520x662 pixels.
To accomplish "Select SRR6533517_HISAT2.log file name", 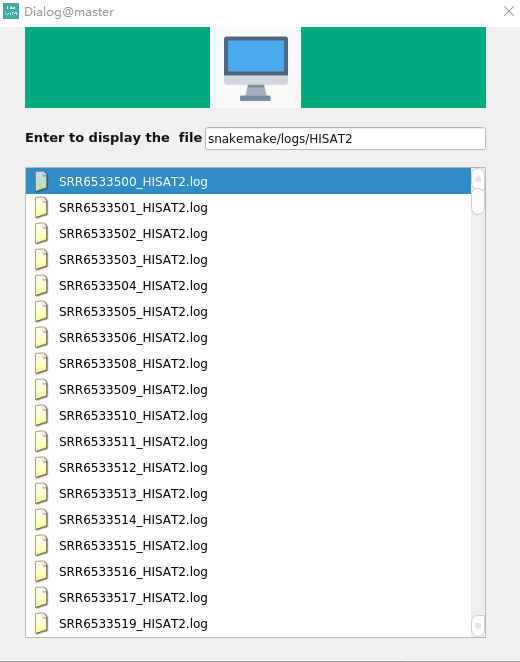I will [x=133, y=598].
